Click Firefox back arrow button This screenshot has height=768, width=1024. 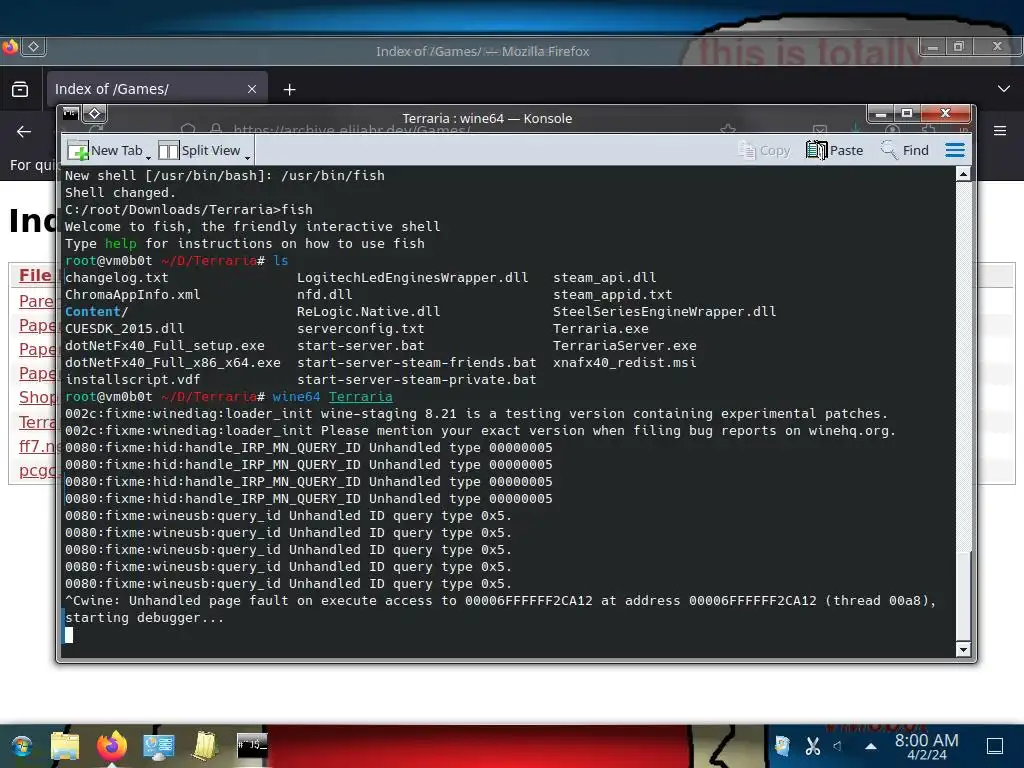(24, 131)
